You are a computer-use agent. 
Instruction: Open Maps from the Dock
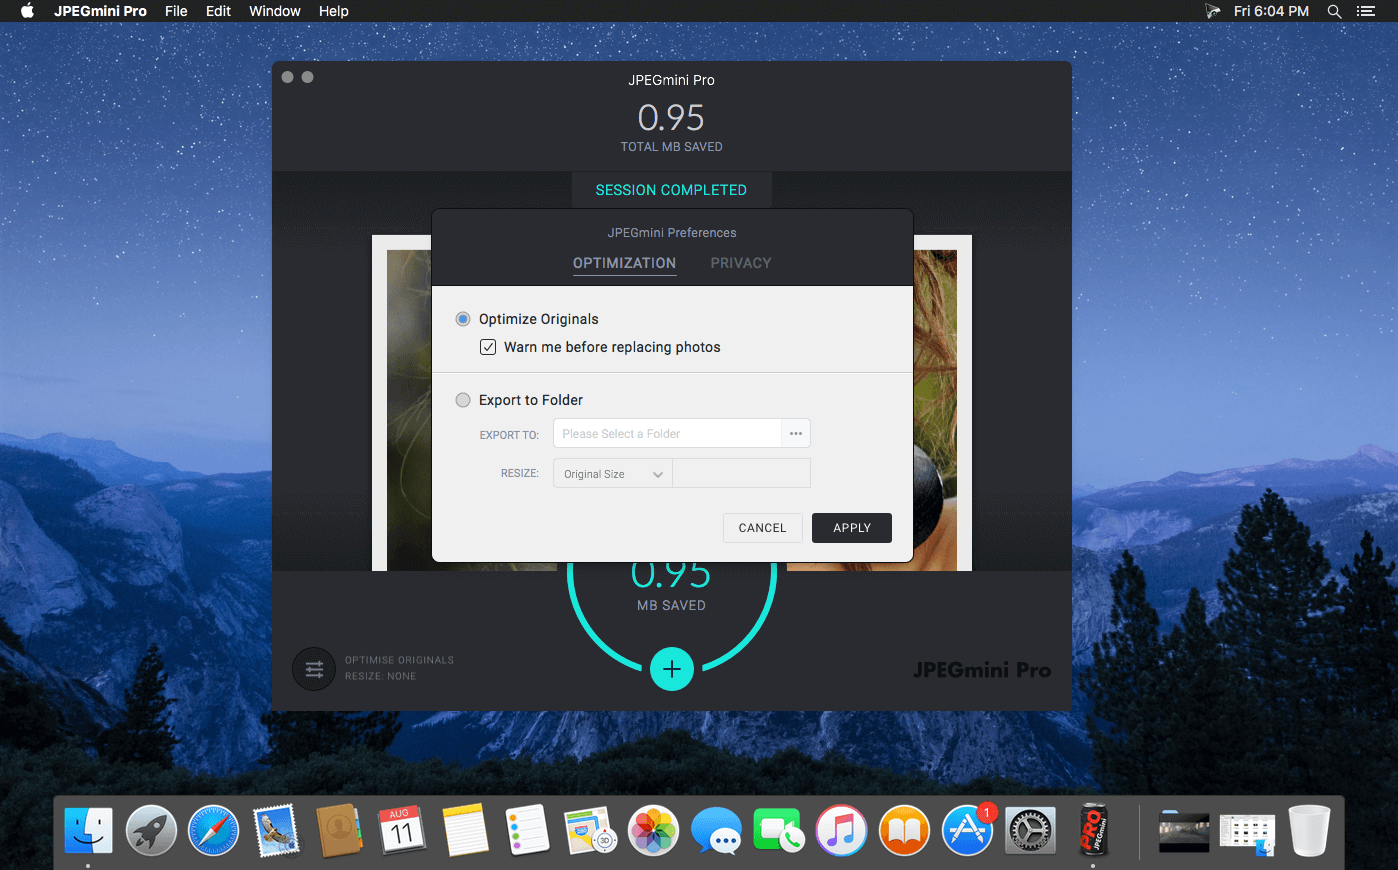coord(590,831)
